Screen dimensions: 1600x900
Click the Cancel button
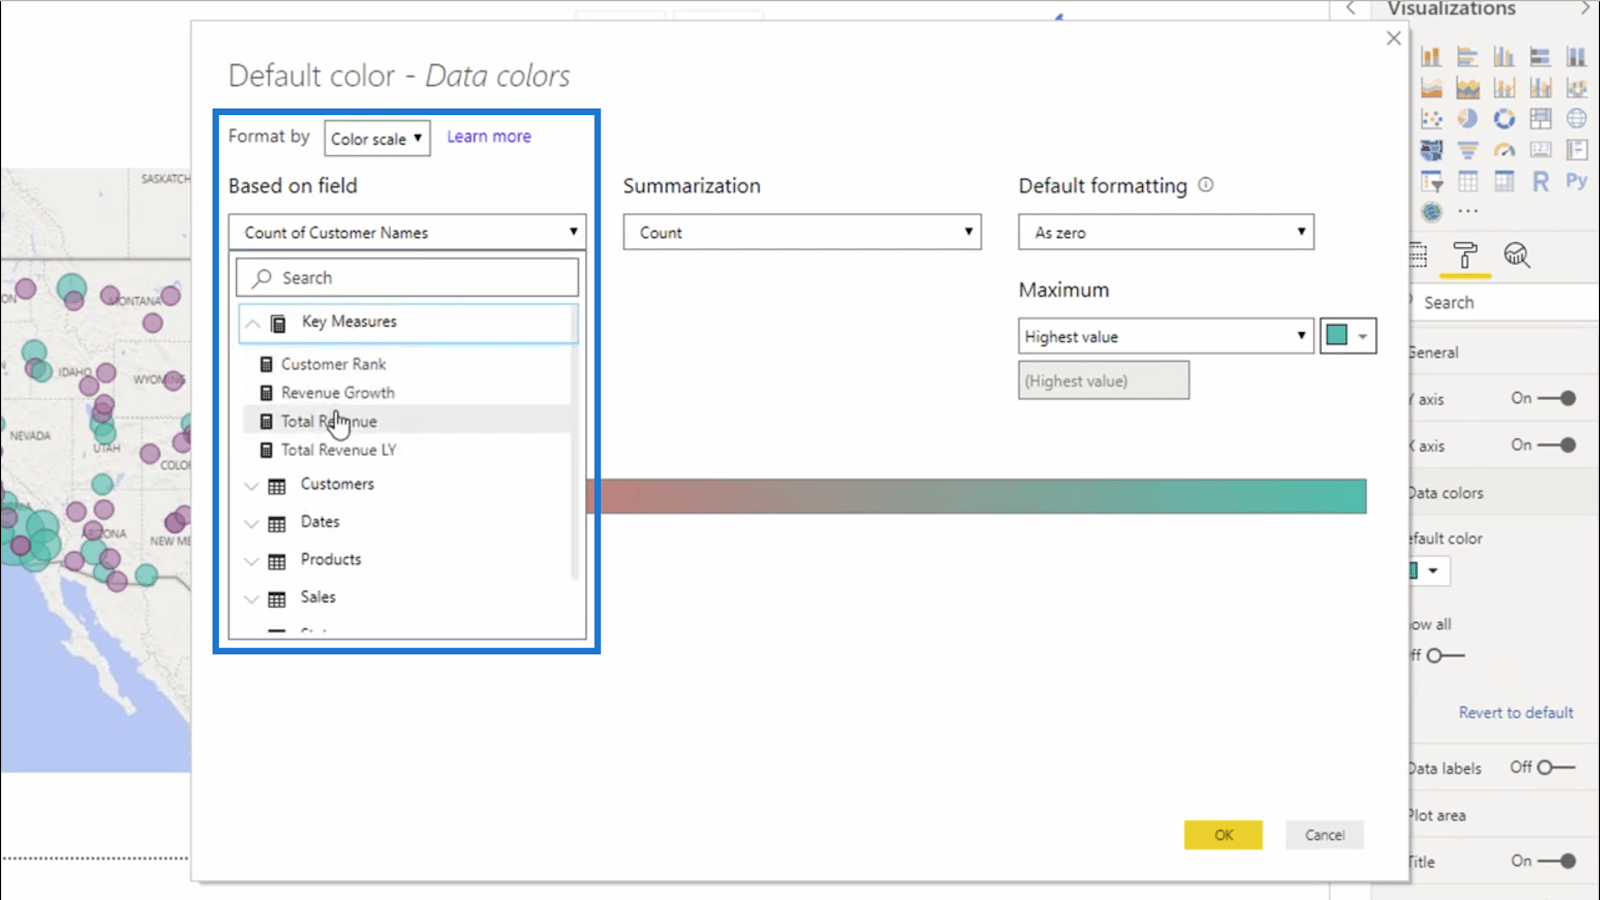(x=1325, y=835)
